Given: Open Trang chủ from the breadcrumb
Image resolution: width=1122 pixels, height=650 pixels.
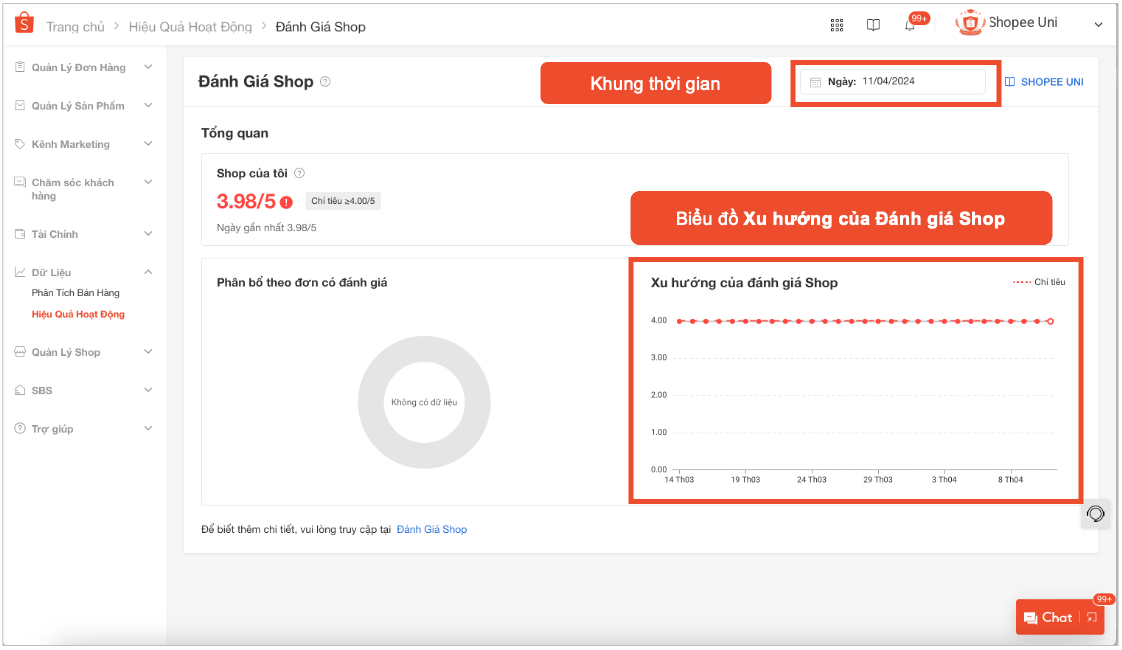Looking at the screenshot, I should [75, 28].
